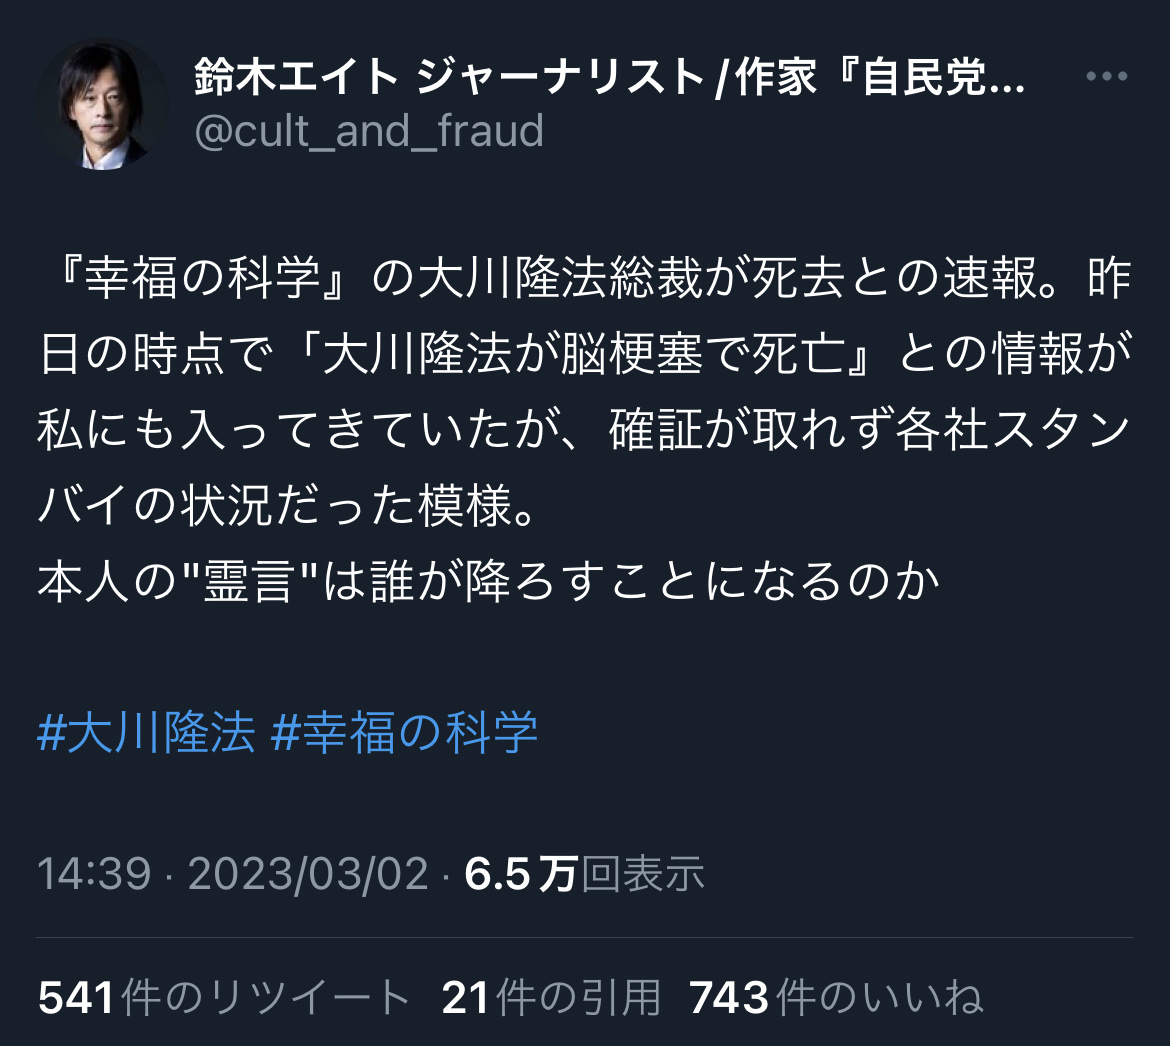View the 541件のリツイート list
This screenshot has width=1170, height=1046.
click(224, 998)
